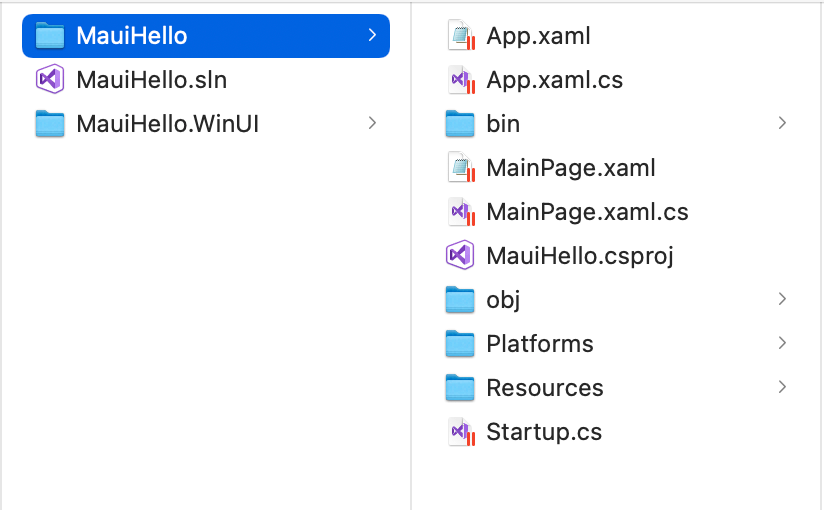The width and height of the screenshot is (824, 510).
Task: Click the App.xaml.cs file icon
Action: (x=461, y=79)
